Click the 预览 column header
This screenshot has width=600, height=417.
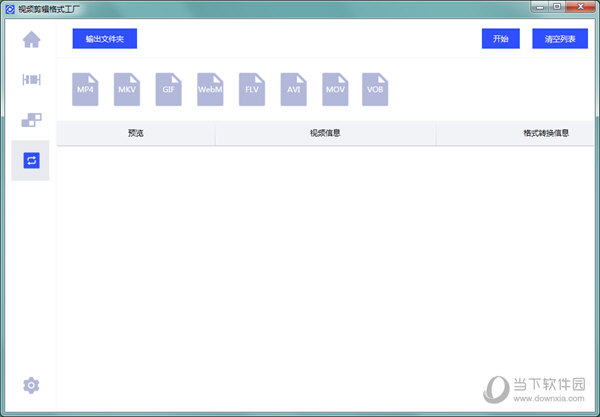[x=136, y=133]
